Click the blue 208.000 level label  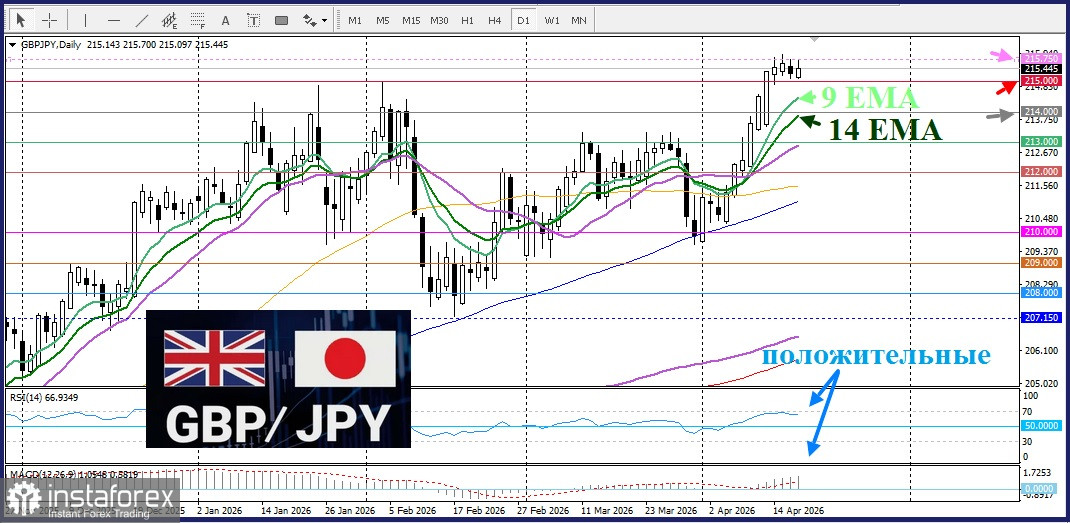point(1041,293)
